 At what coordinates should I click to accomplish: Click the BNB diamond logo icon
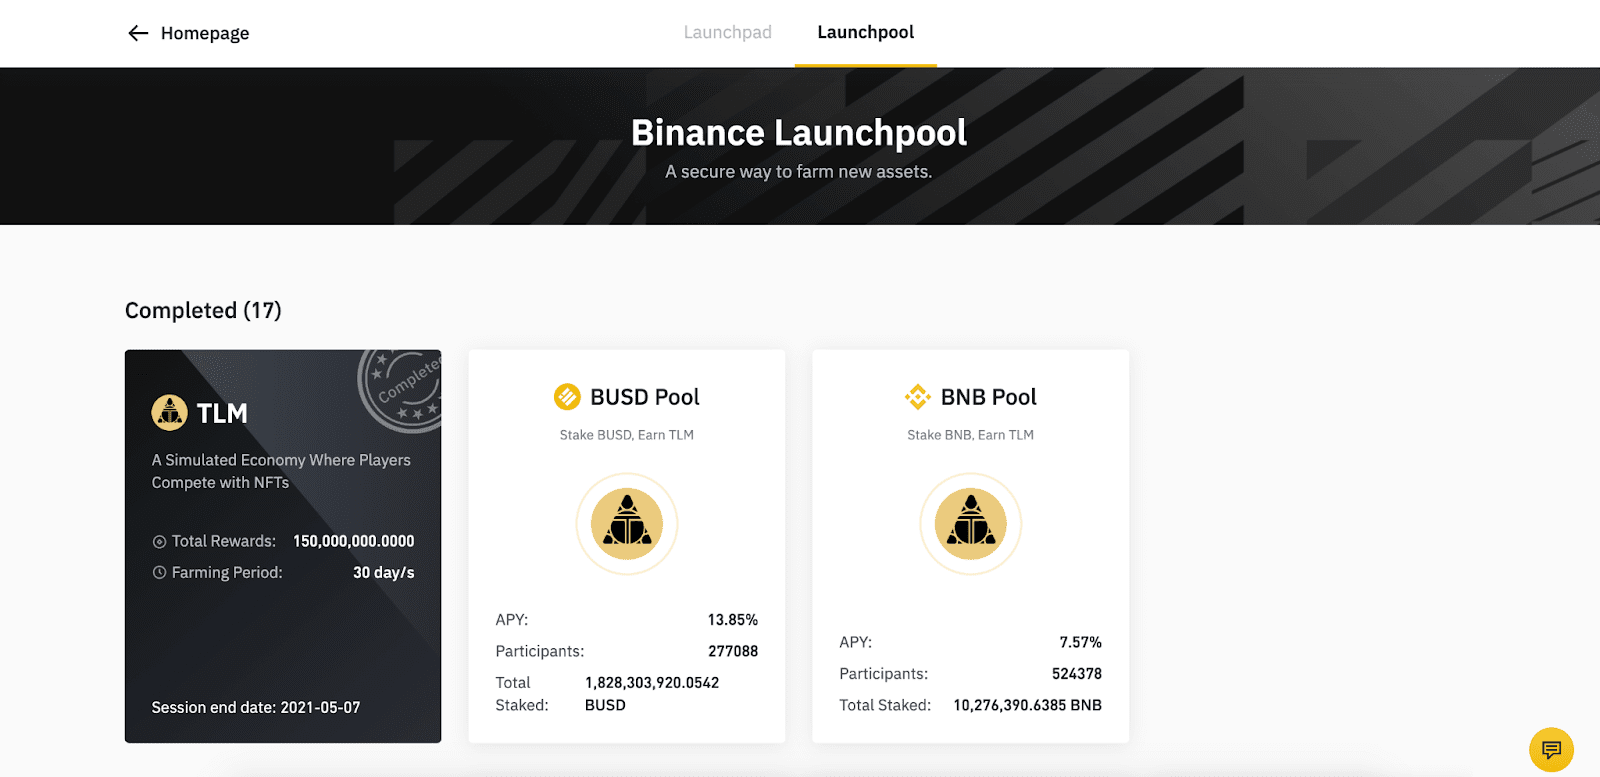917,397
